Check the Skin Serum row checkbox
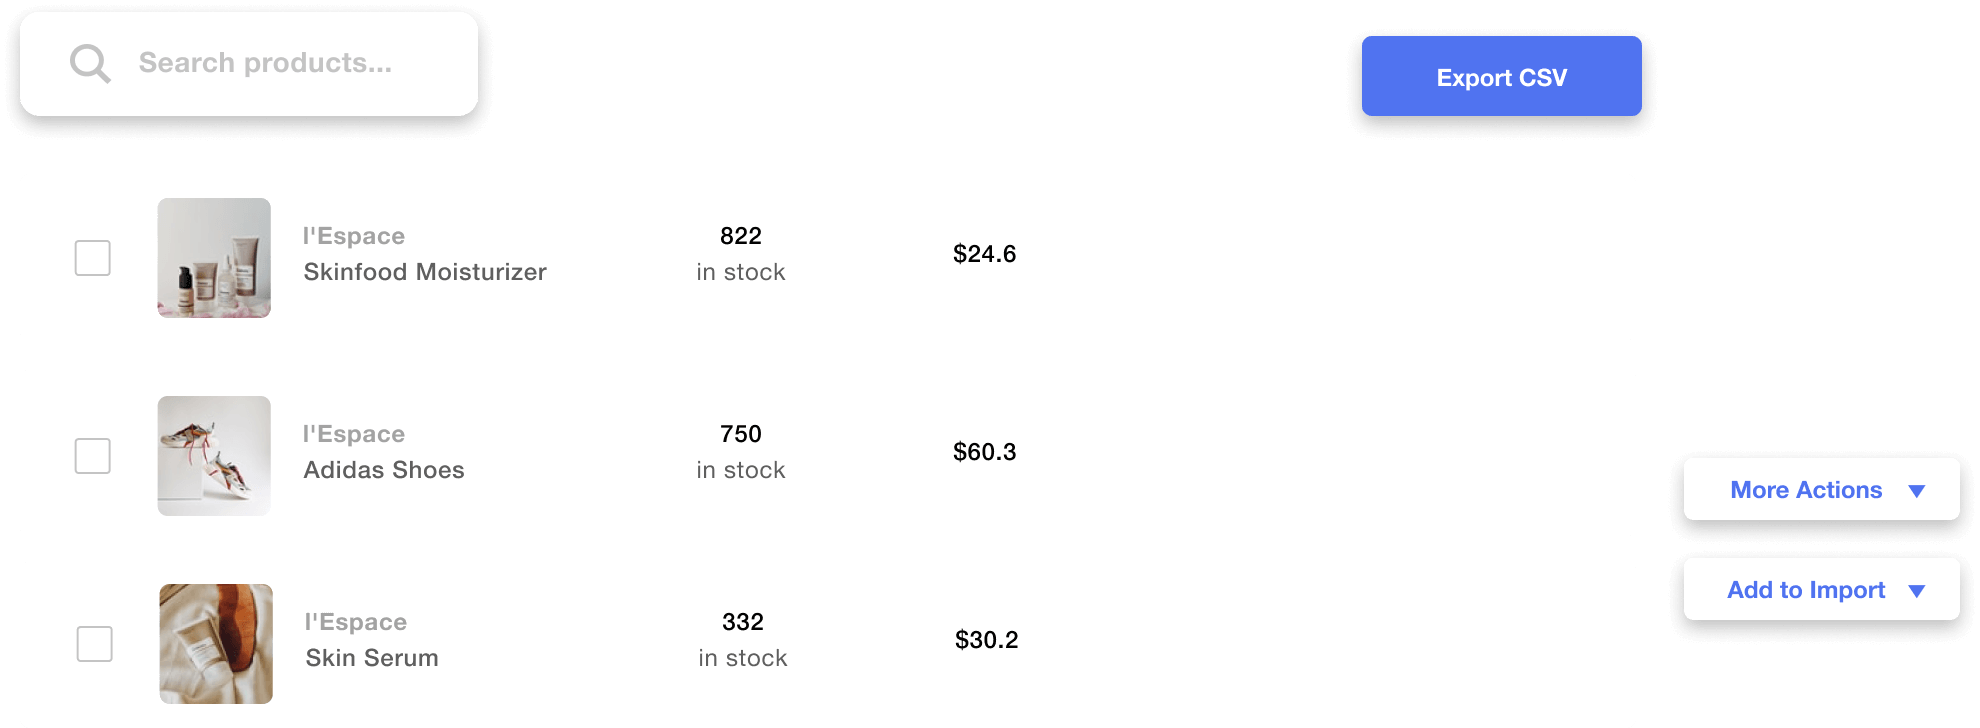Image resolution: width=1980 pixels, height=728 pixels. pyautogui.click(x=95, y=644)
